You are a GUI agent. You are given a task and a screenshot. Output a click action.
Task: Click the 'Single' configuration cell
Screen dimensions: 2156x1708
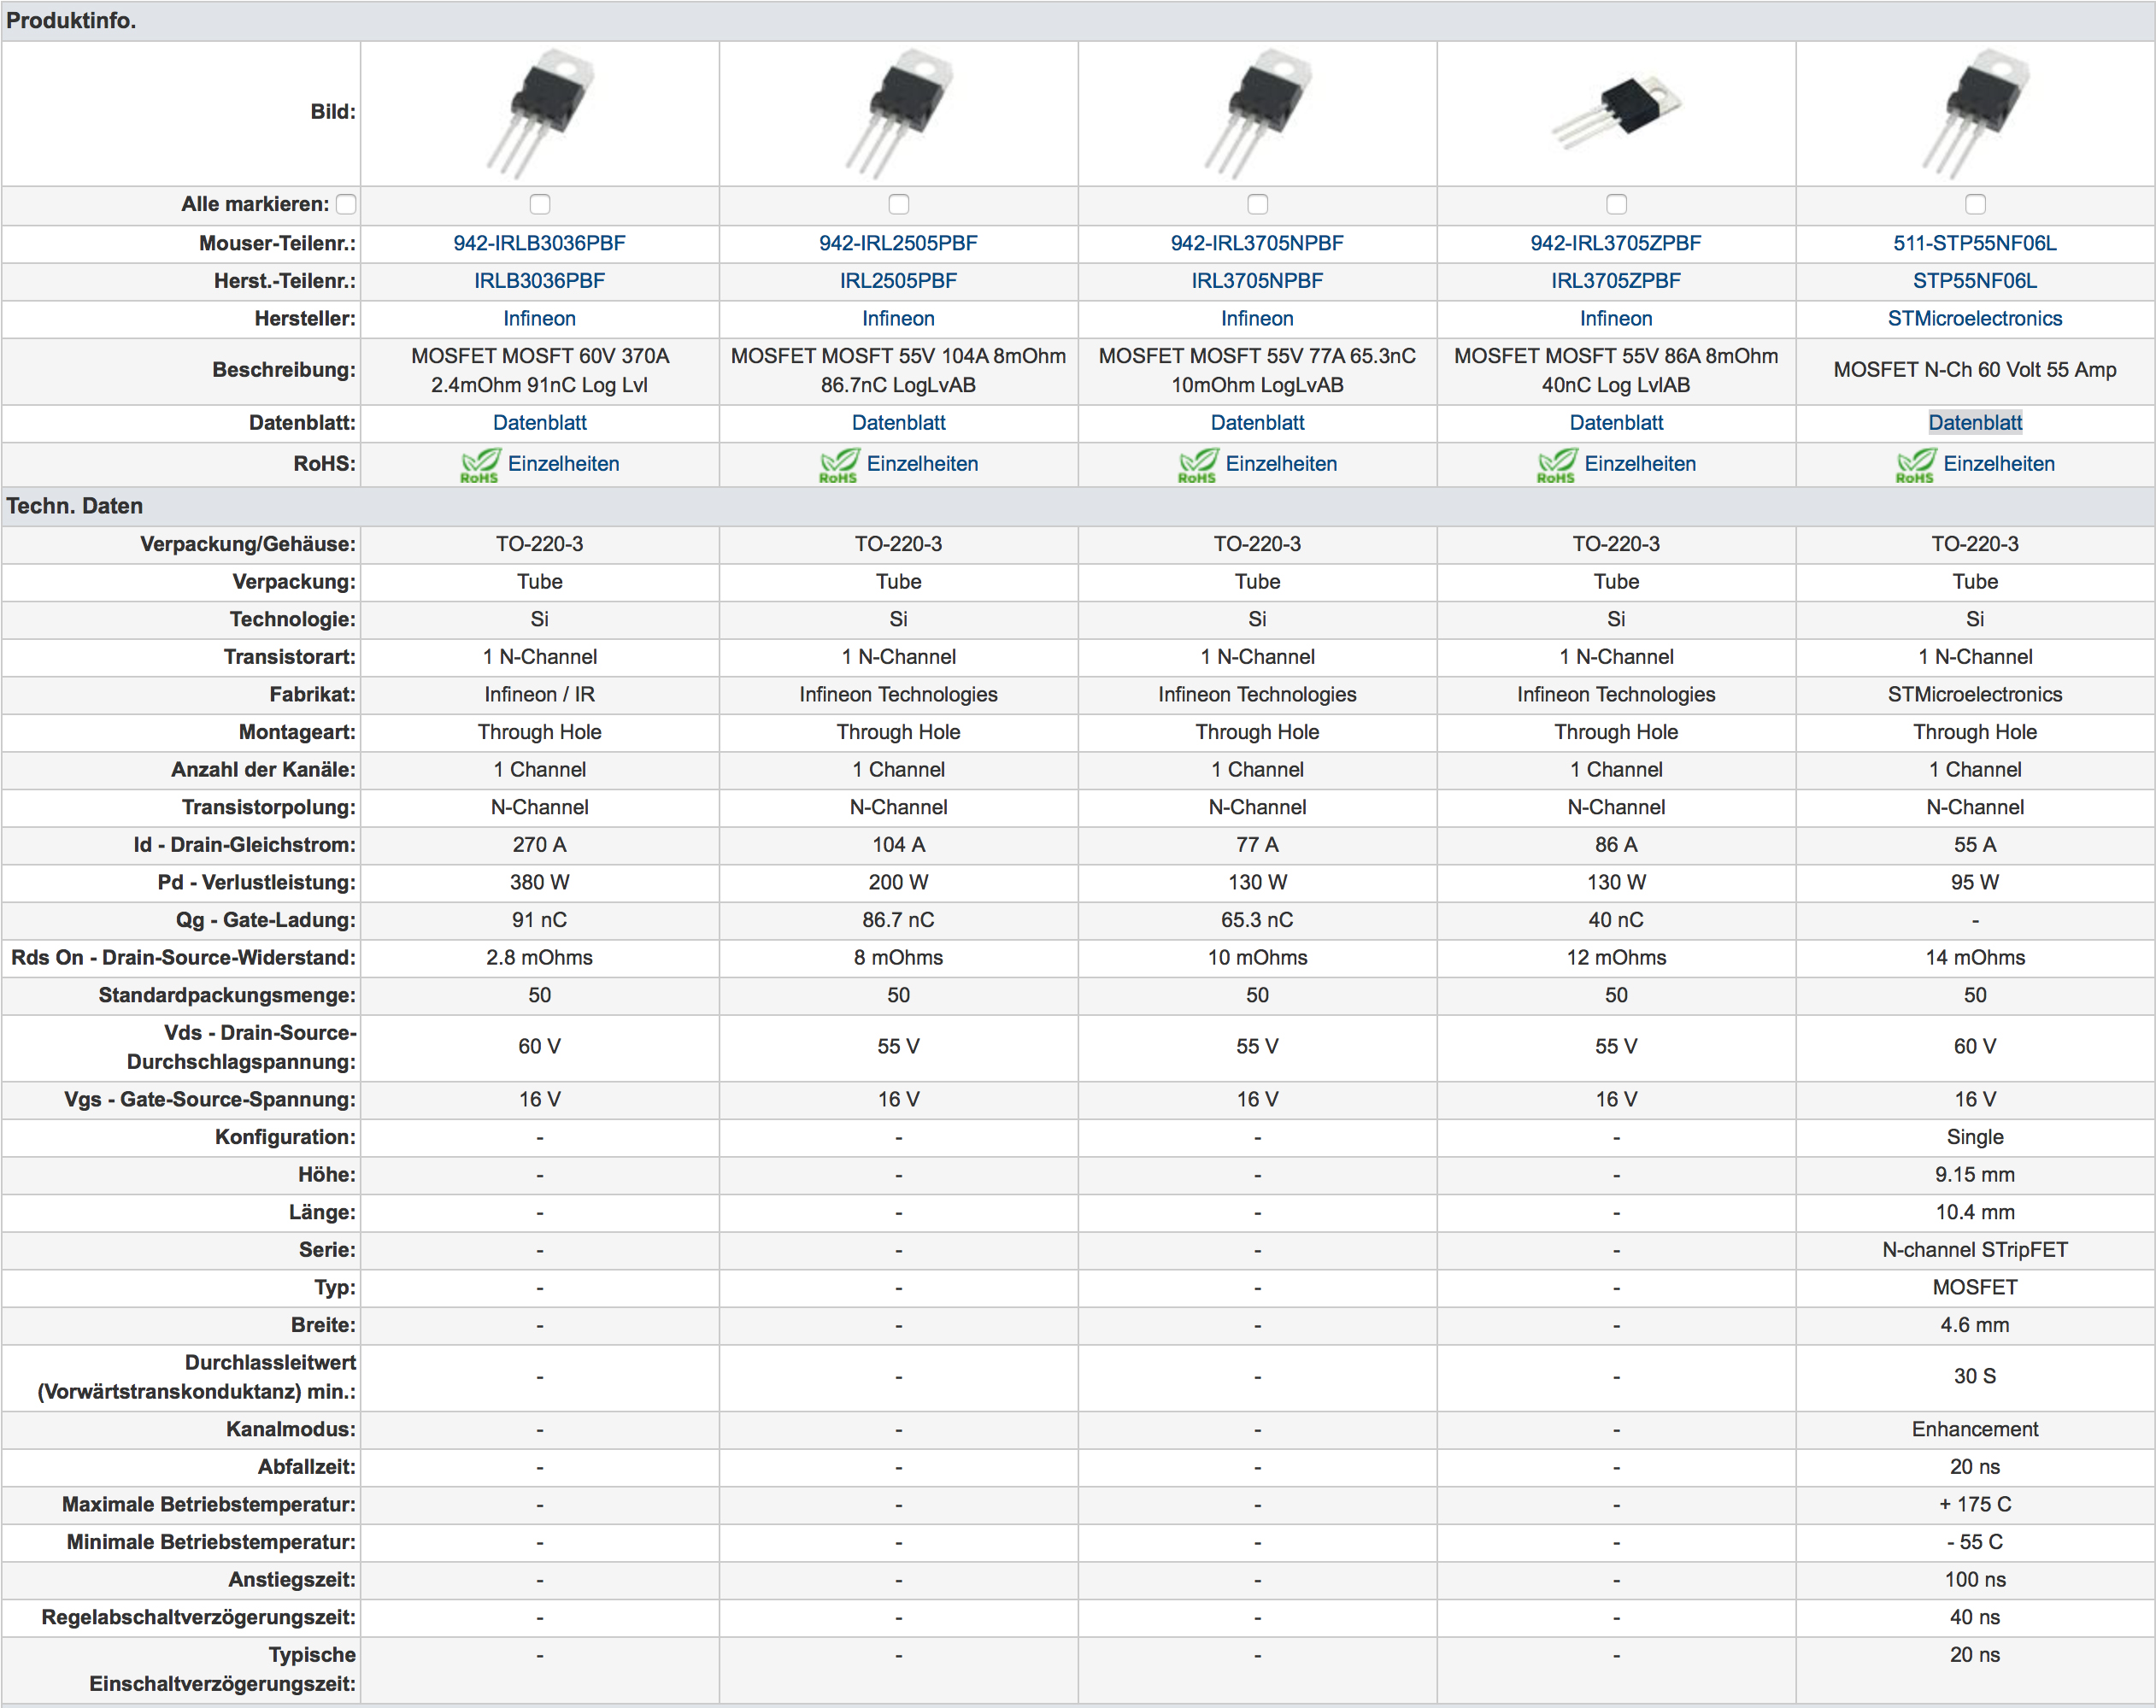[x=1976, y=1138]
